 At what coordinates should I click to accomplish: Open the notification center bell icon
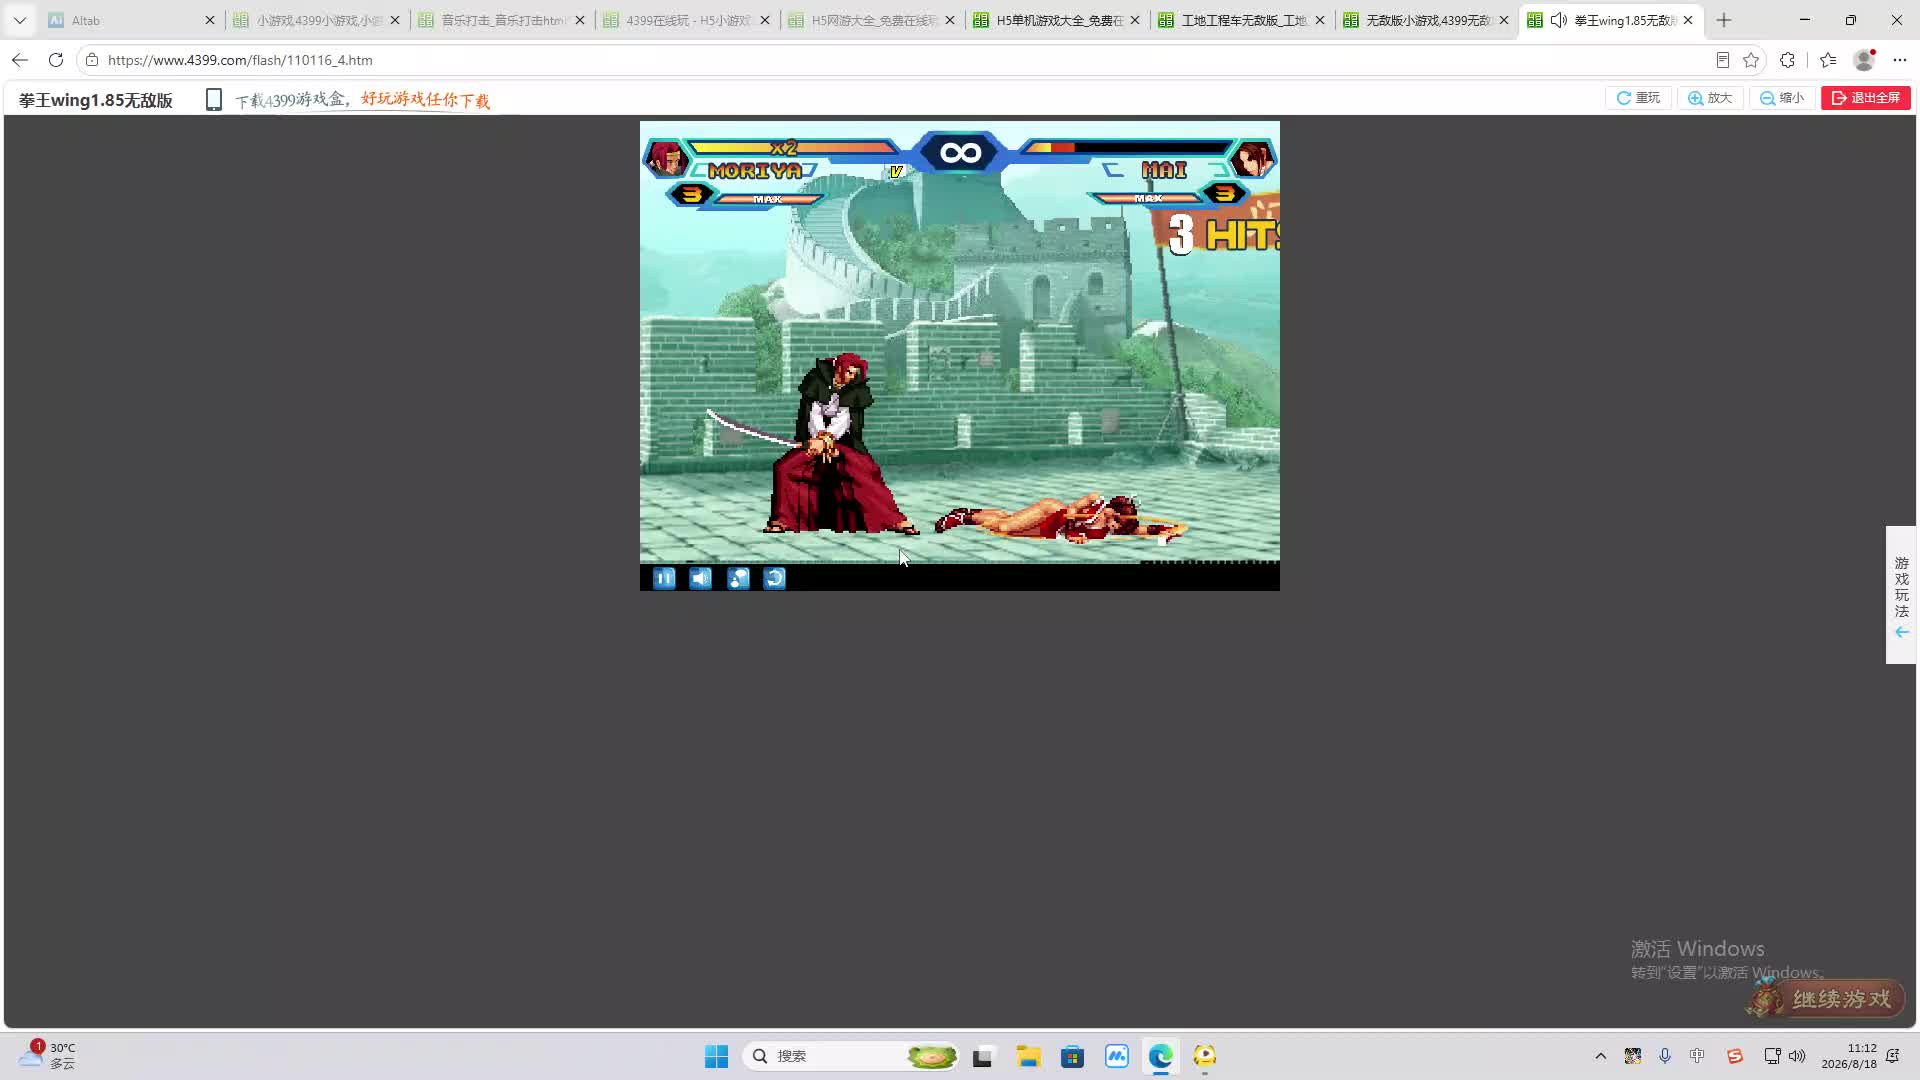(x=1893, y=1056)
